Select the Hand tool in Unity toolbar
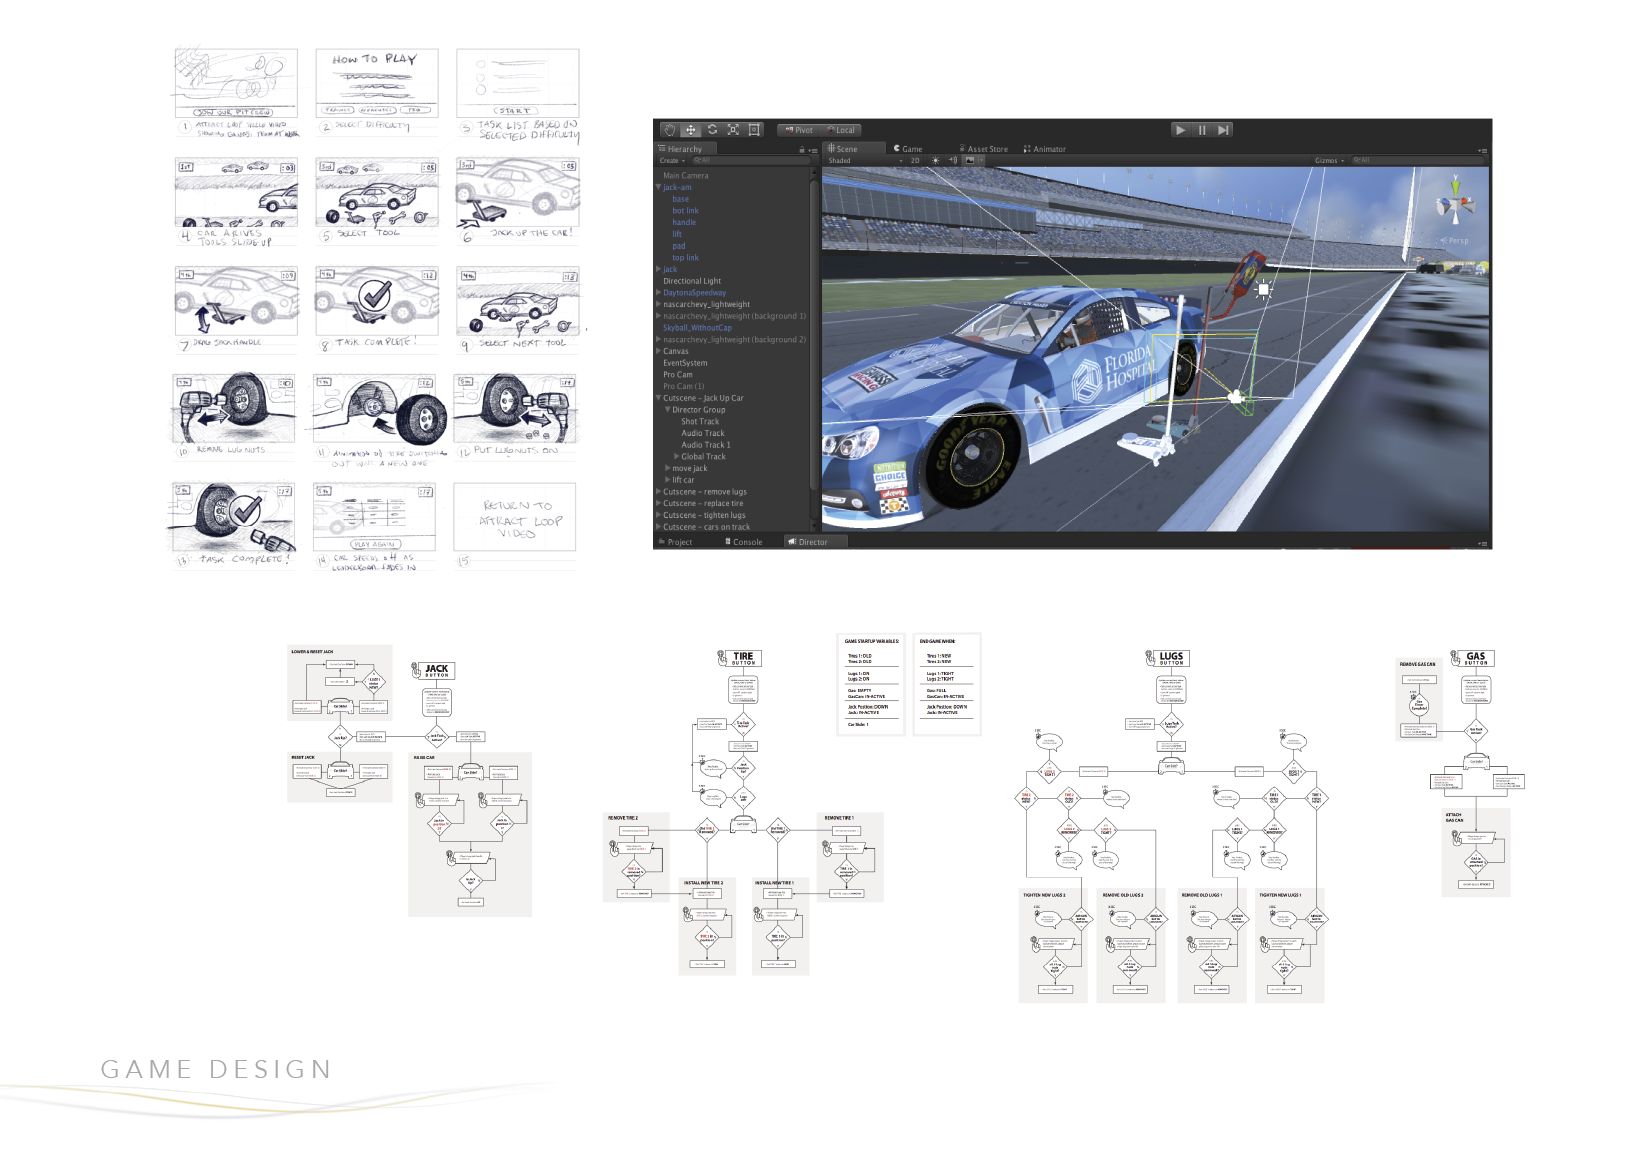Image resolution: width=1639 pixels, height=1168 pixels. [669, 130]
